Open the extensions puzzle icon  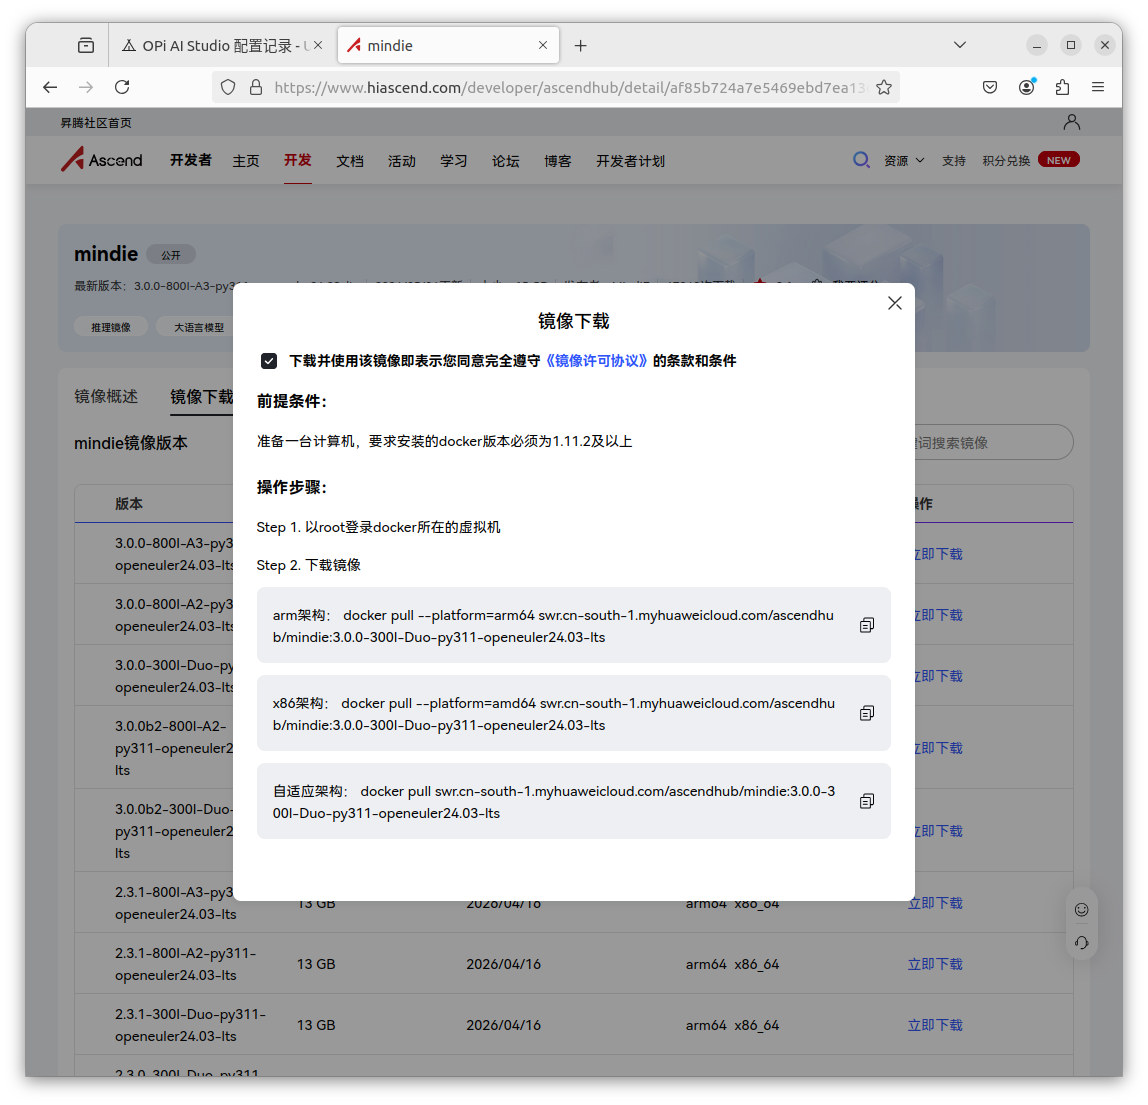(x=1062, y=87)
